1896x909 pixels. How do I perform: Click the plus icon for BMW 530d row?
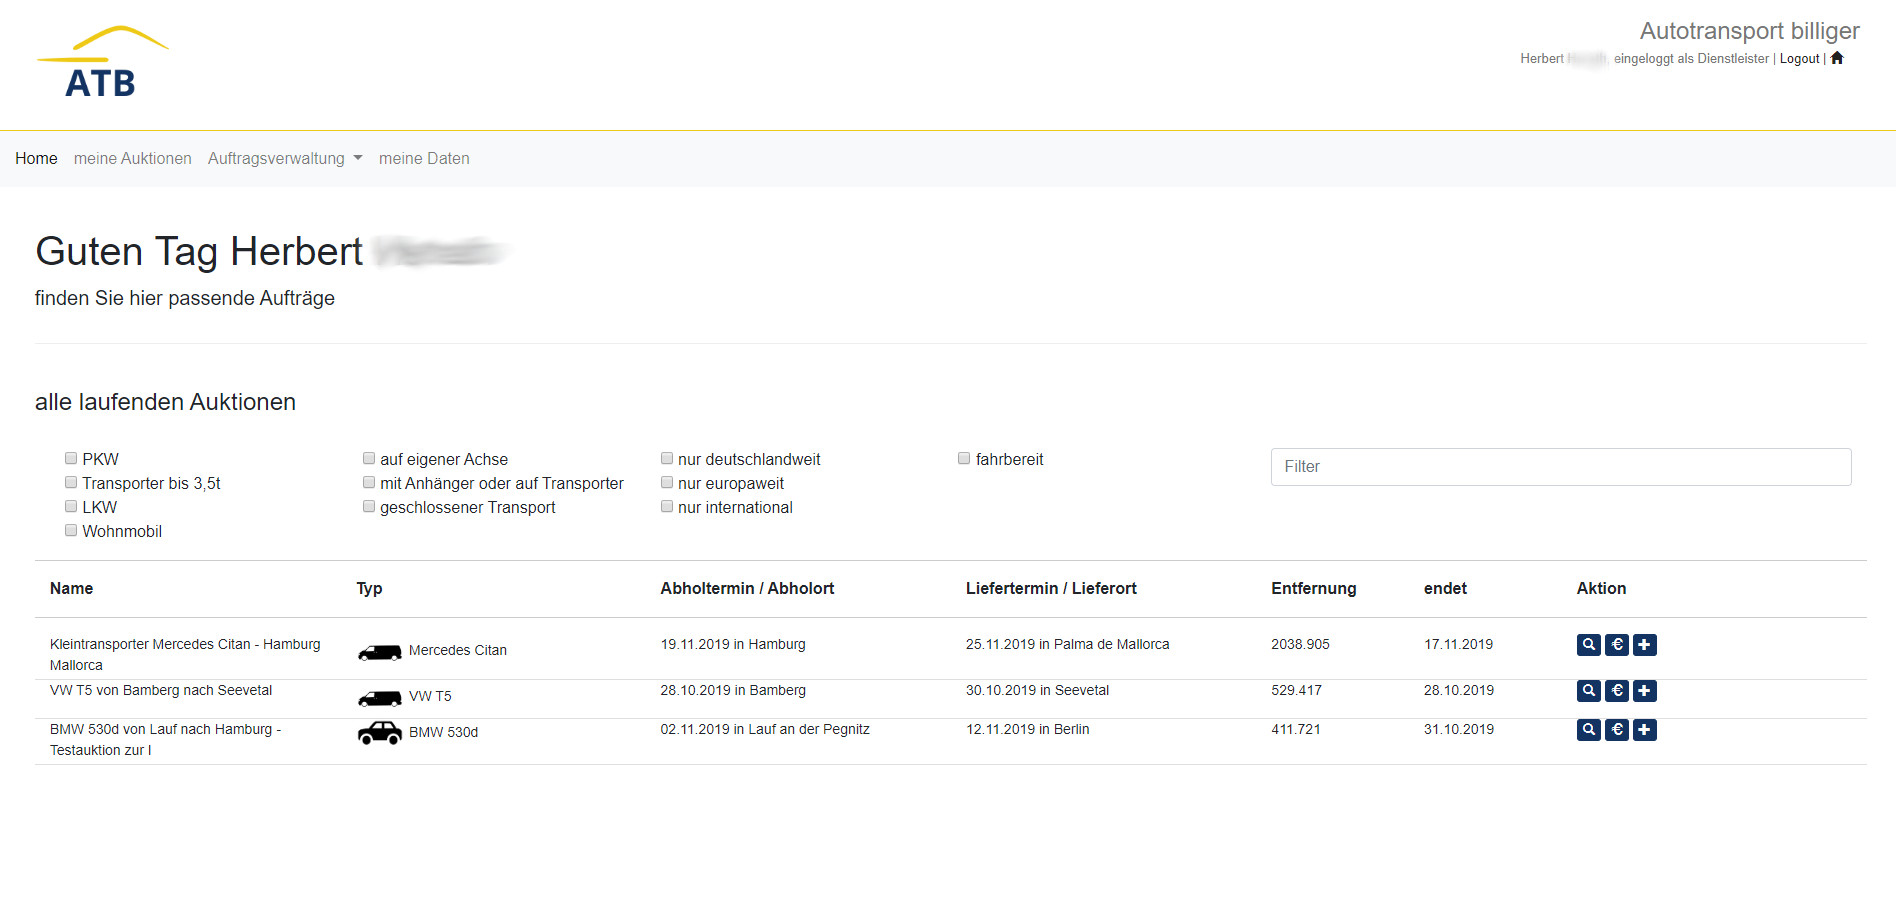(1644, 730)
